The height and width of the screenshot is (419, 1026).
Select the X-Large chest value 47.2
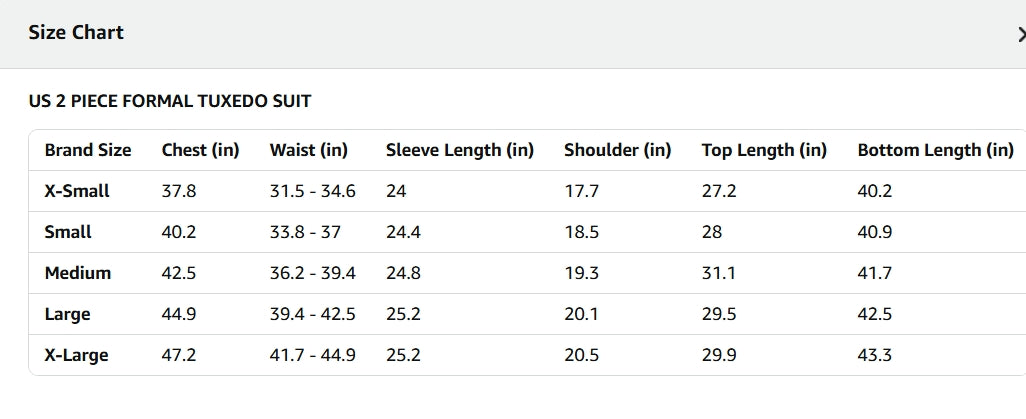click(179, 355)
